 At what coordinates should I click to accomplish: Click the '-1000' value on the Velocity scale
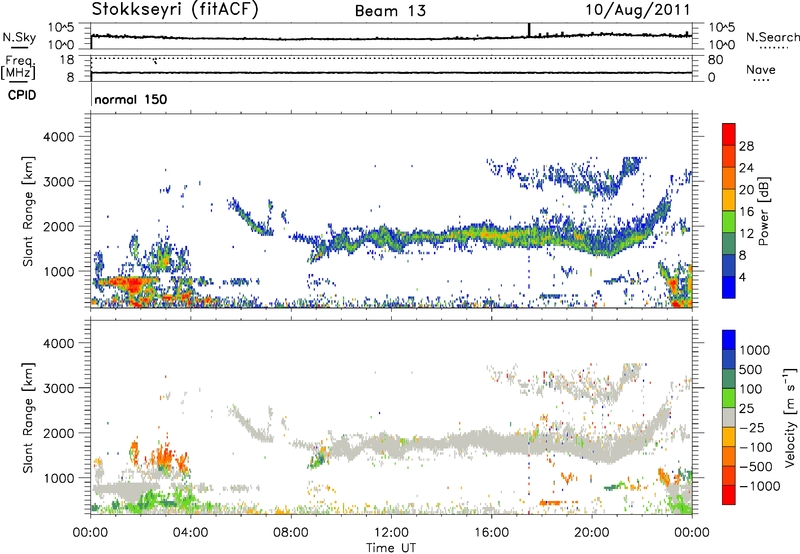(760, 486)
